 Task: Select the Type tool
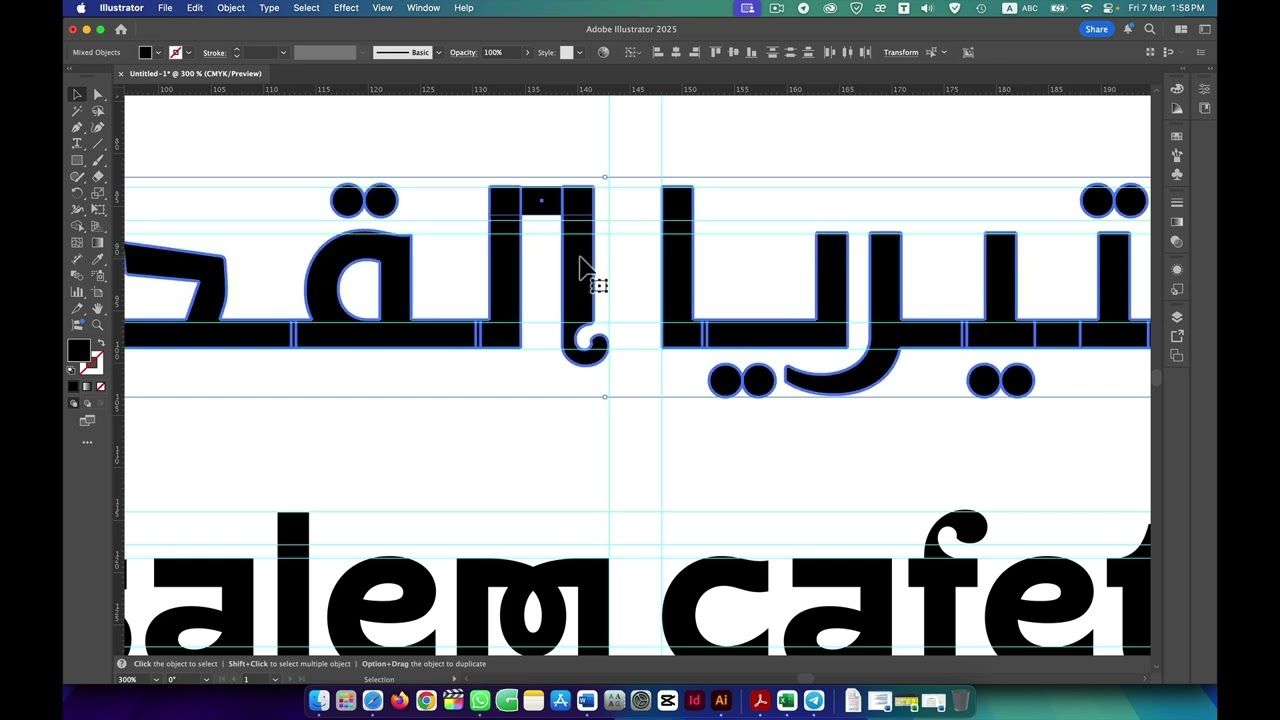tap(77, 144)
